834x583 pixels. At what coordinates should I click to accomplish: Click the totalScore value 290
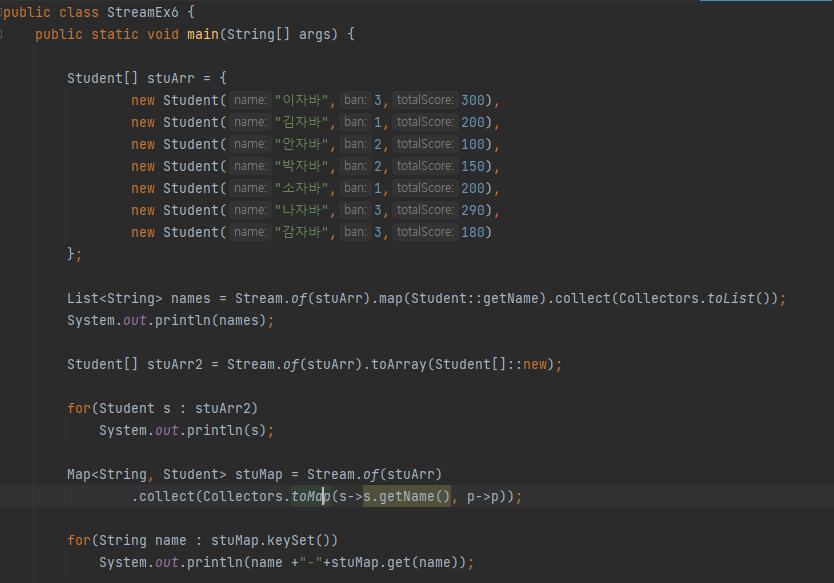tap(473, 210)
